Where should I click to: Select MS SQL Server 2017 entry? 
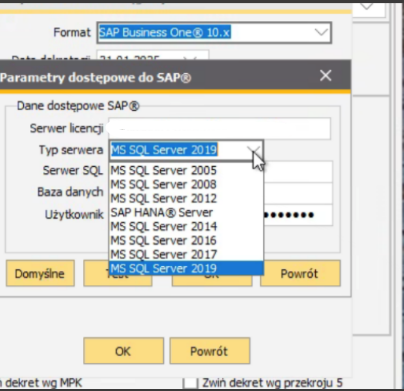(186, 254)
